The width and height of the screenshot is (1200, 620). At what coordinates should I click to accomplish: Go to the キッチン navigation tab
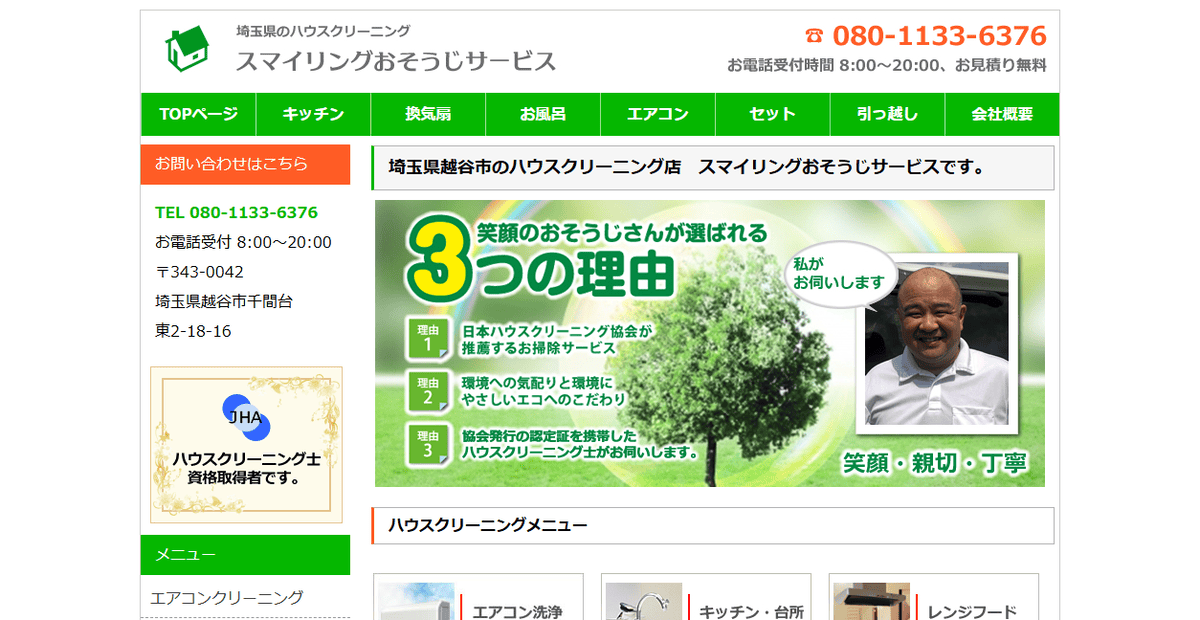point(313,114)
